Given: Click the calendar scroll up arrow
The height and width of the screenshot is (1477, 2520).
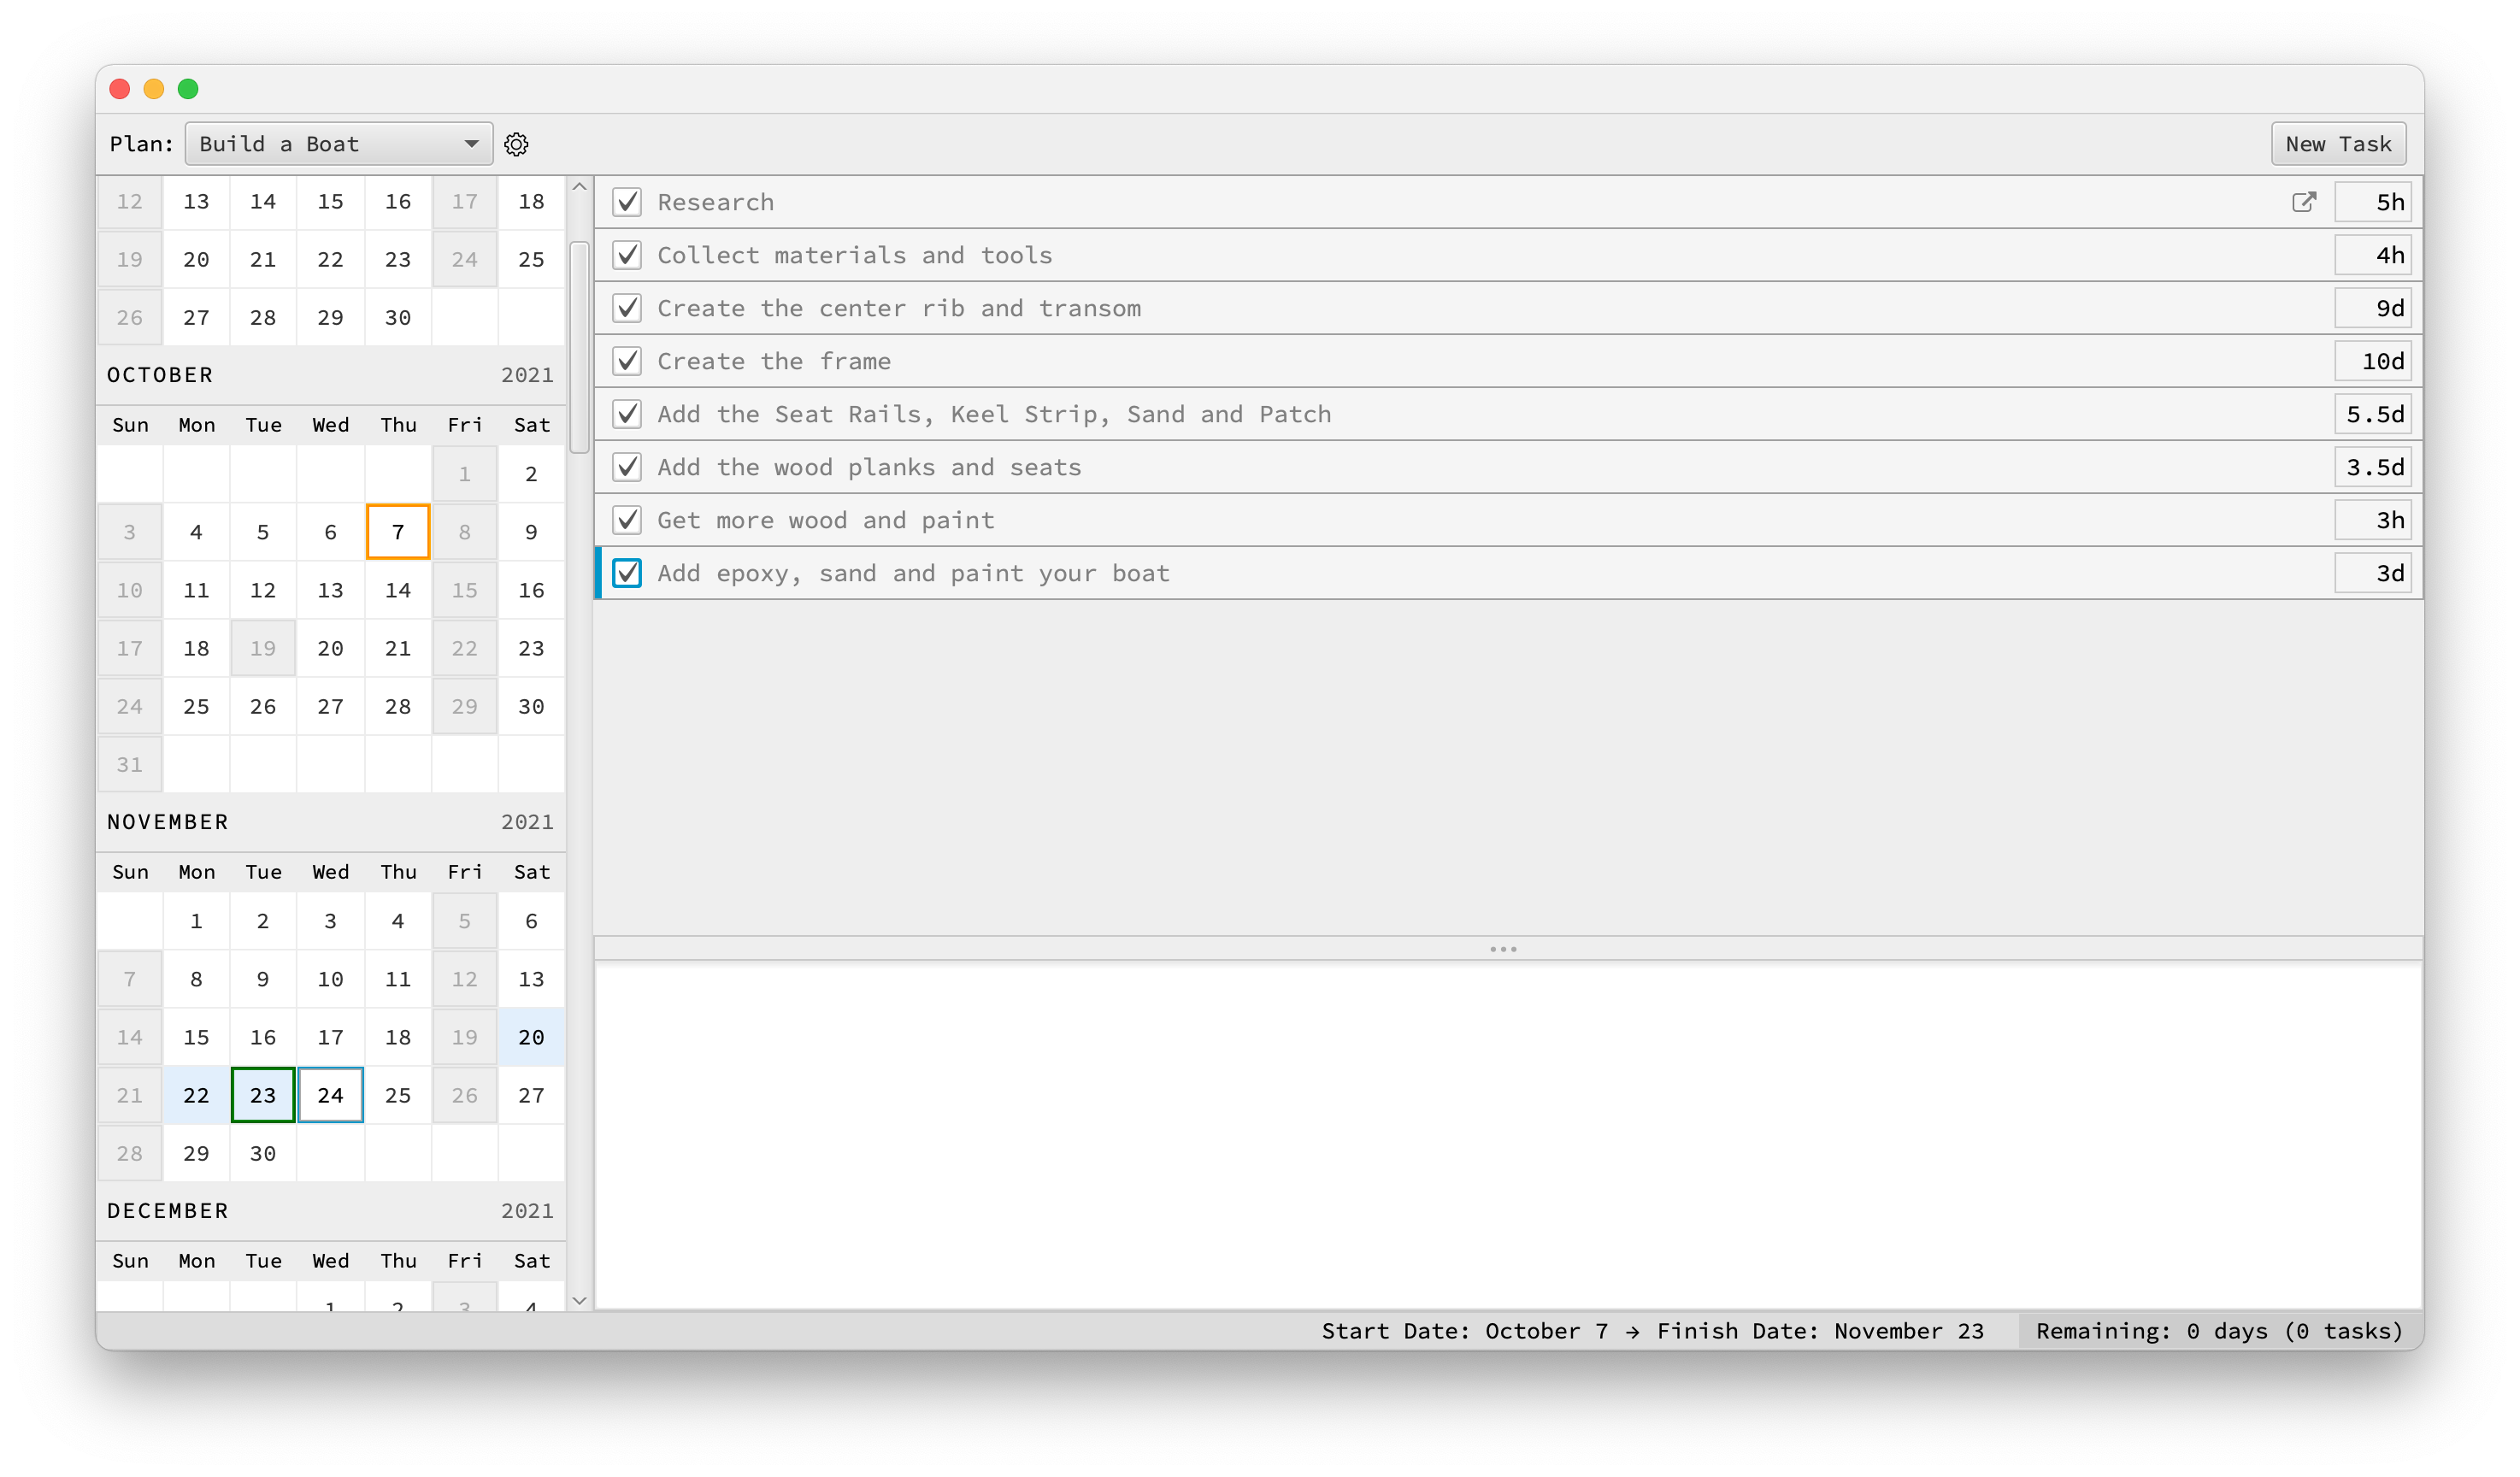Looking at the screenshot, I should click(x=579, y=187).
